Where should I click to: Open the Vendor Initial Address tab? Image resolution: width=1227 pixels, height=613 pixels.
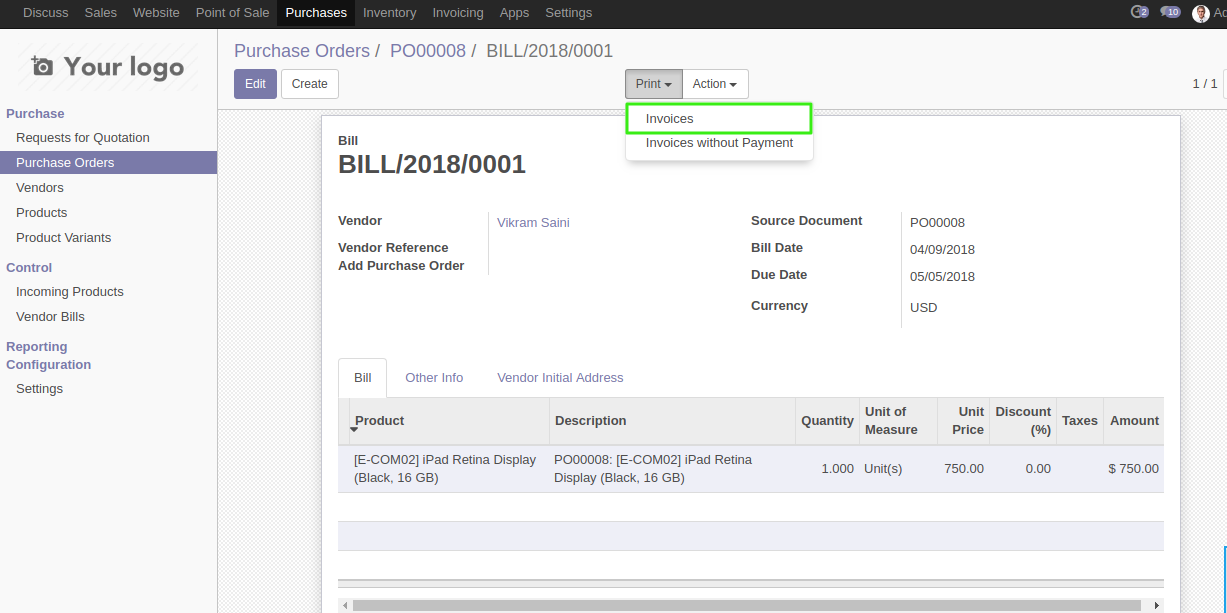point(560,378)
